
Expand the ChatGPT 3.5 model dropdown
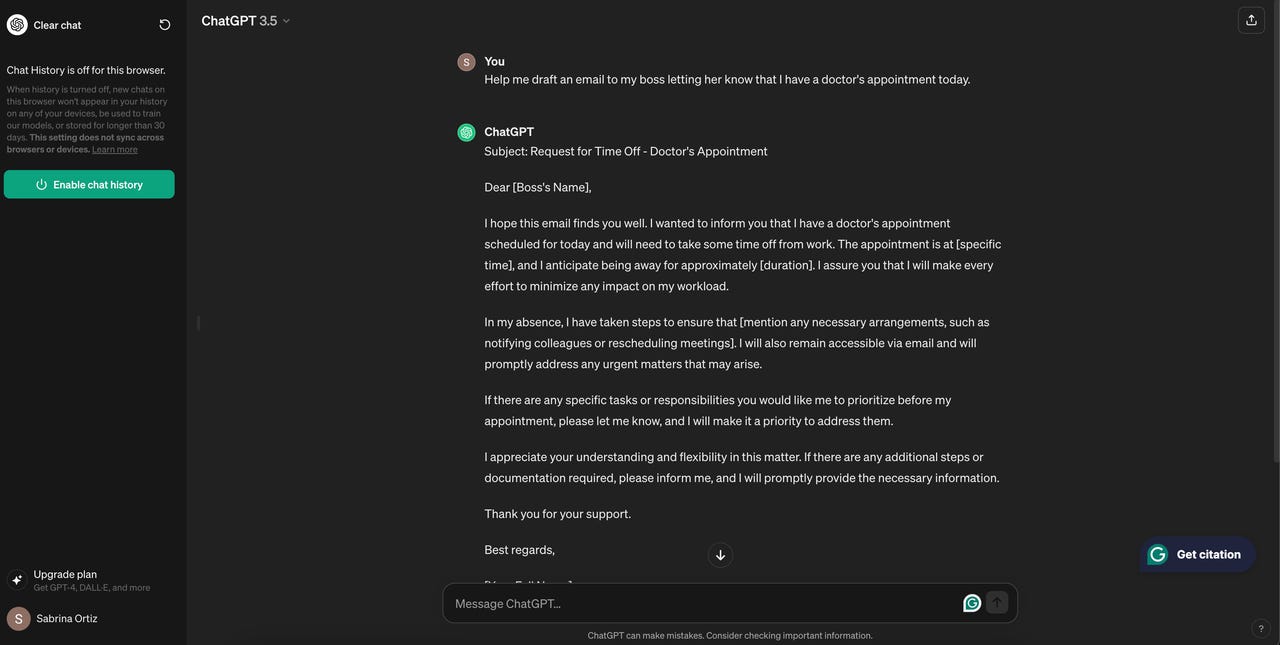click(x=246, y=20)
